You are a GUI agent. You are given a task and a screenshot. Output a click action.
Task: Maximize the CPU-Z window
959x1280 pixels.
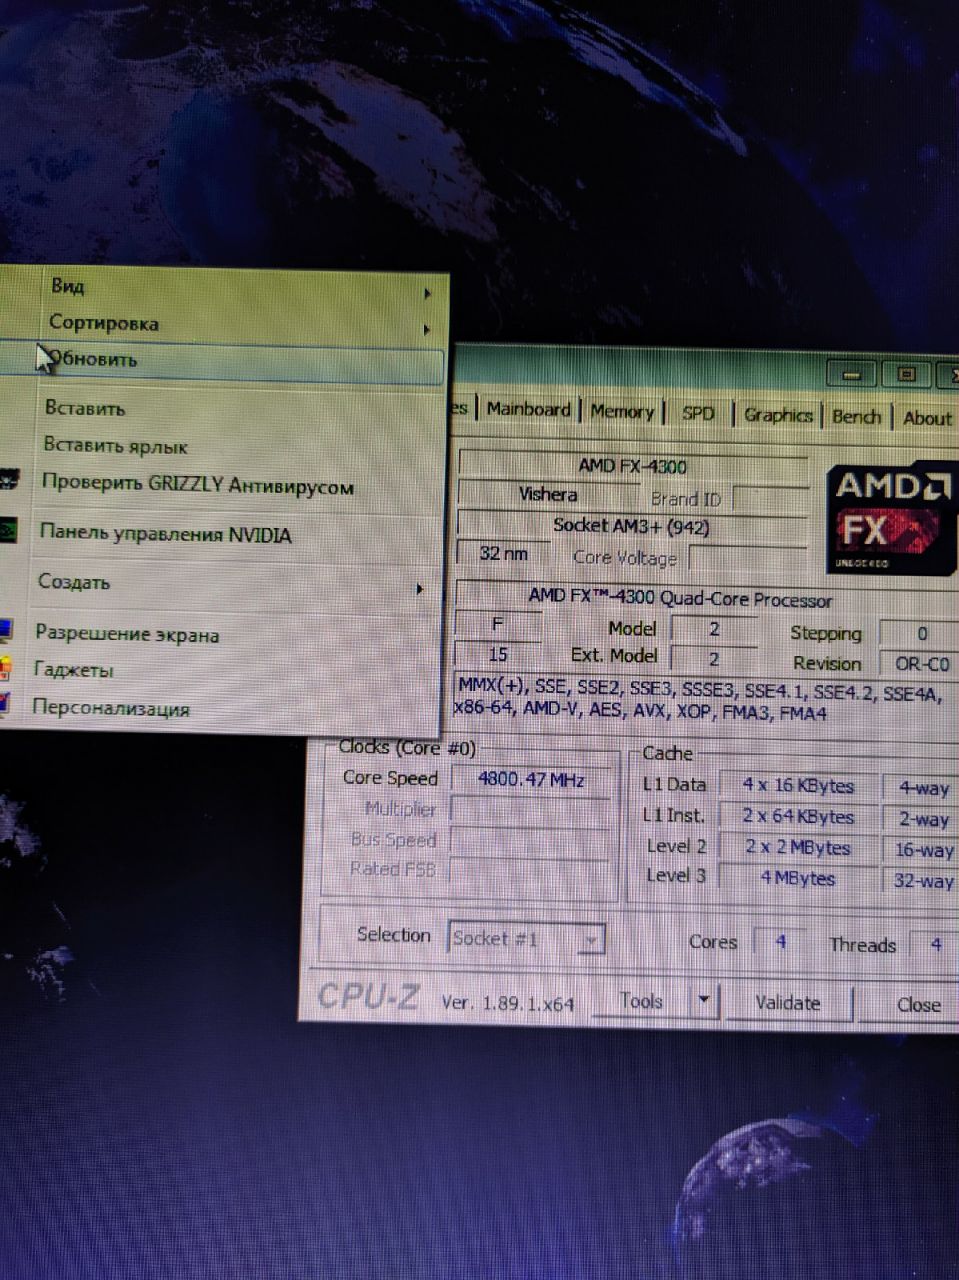pyautogui.click(x=906, y=375)
